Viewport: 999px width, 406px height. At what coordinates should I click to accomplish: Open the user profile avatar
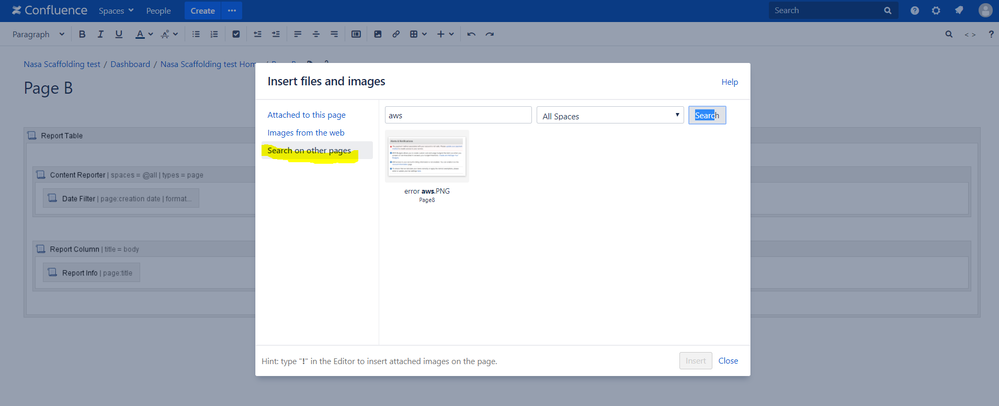[x=985, y=11]
